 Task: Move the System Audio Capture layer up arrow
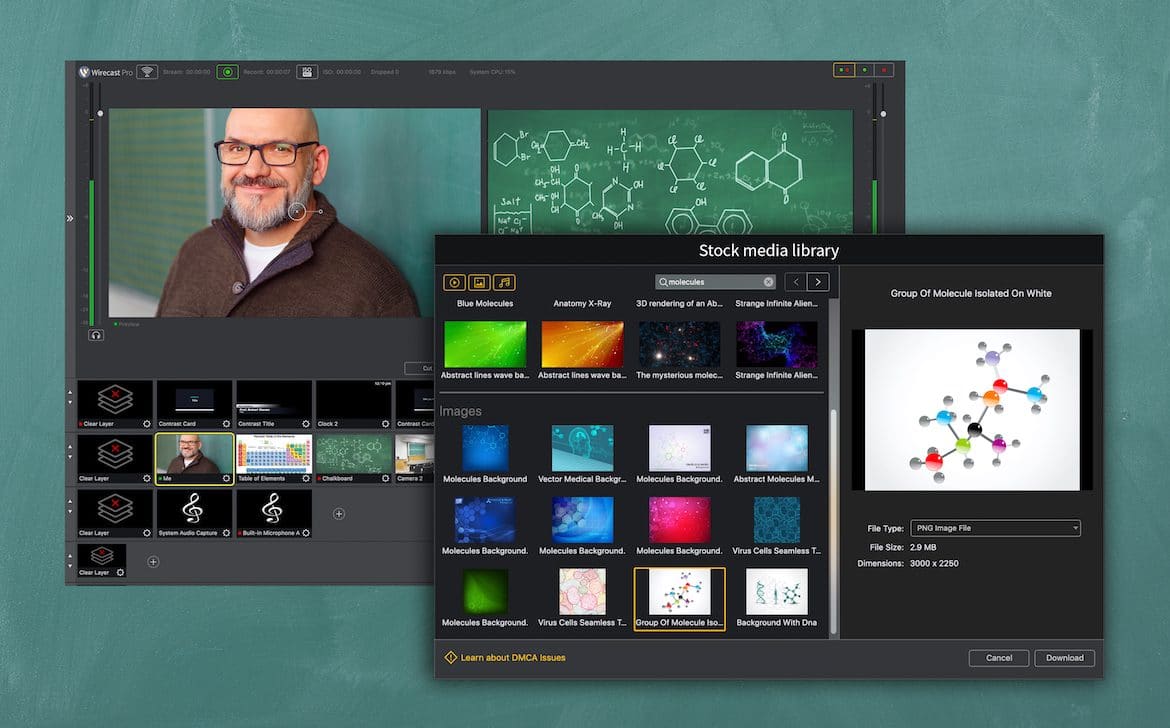click(70, 501)
